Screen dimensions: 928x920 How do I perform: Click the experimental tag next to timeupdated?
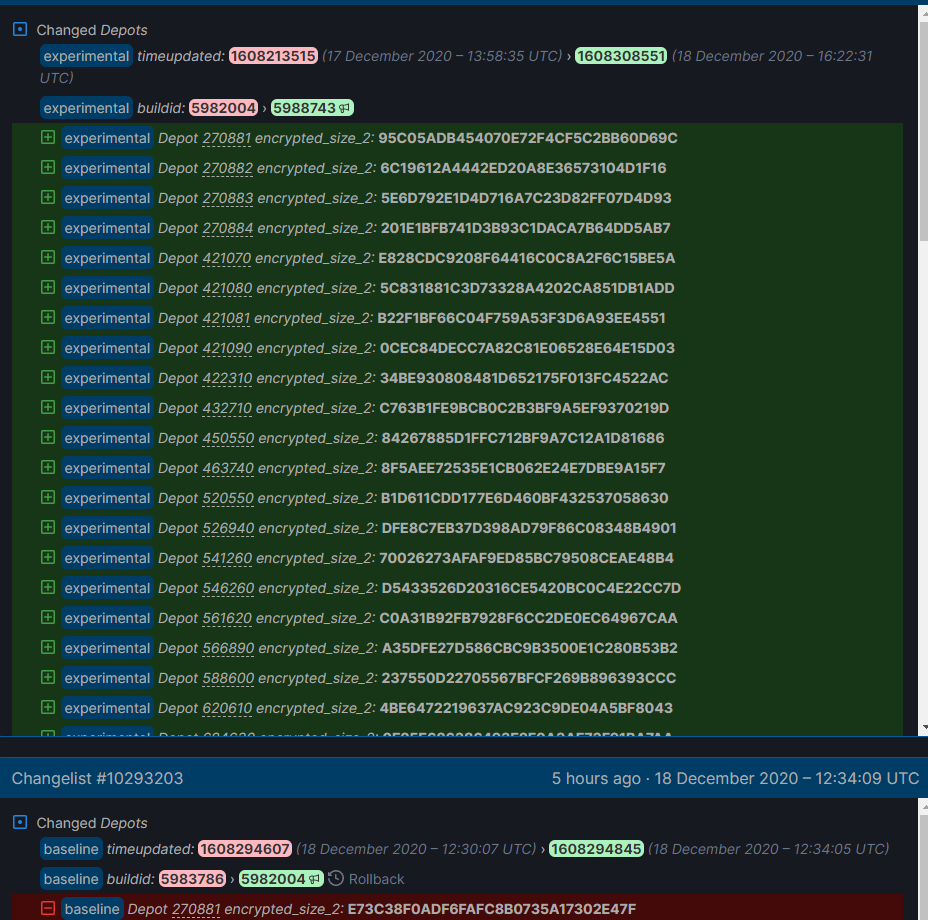(x=86, y=56)
